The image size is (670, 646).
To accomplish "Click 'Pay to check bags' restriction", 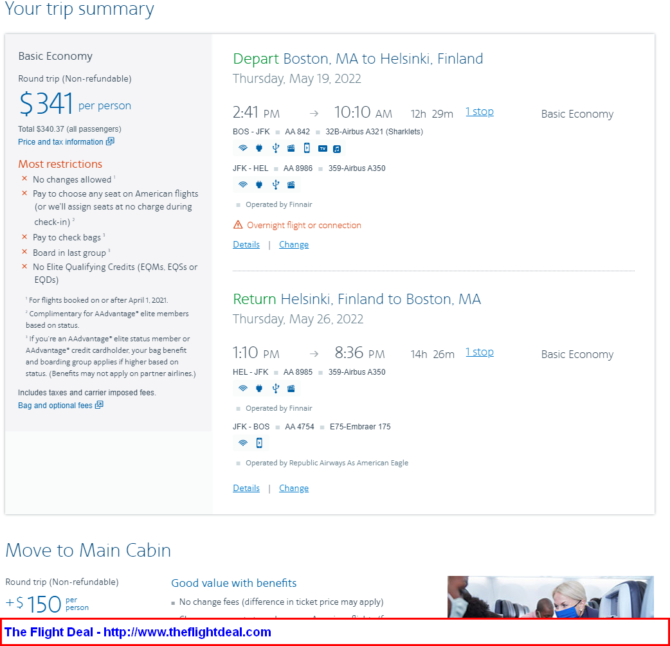I will pyautogui.click(x=67, y=238).
